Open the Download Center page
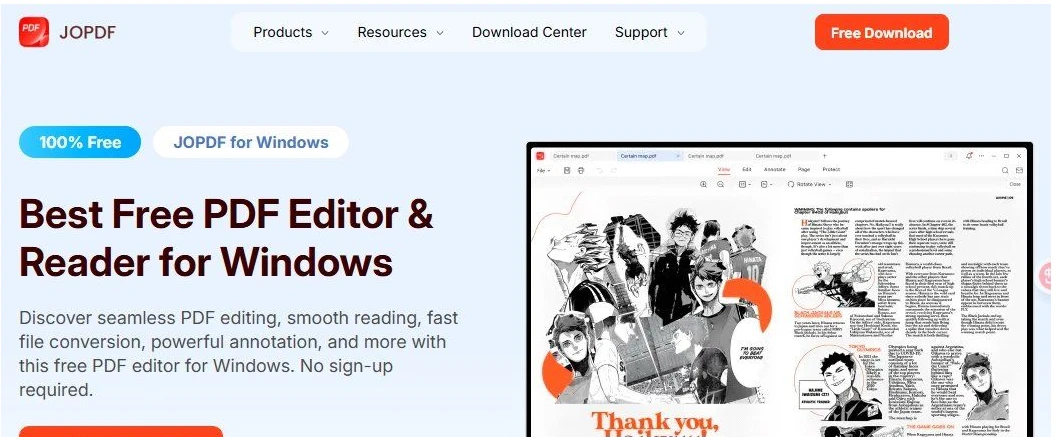Viewport: 1057px width, 437px height. 529,32
